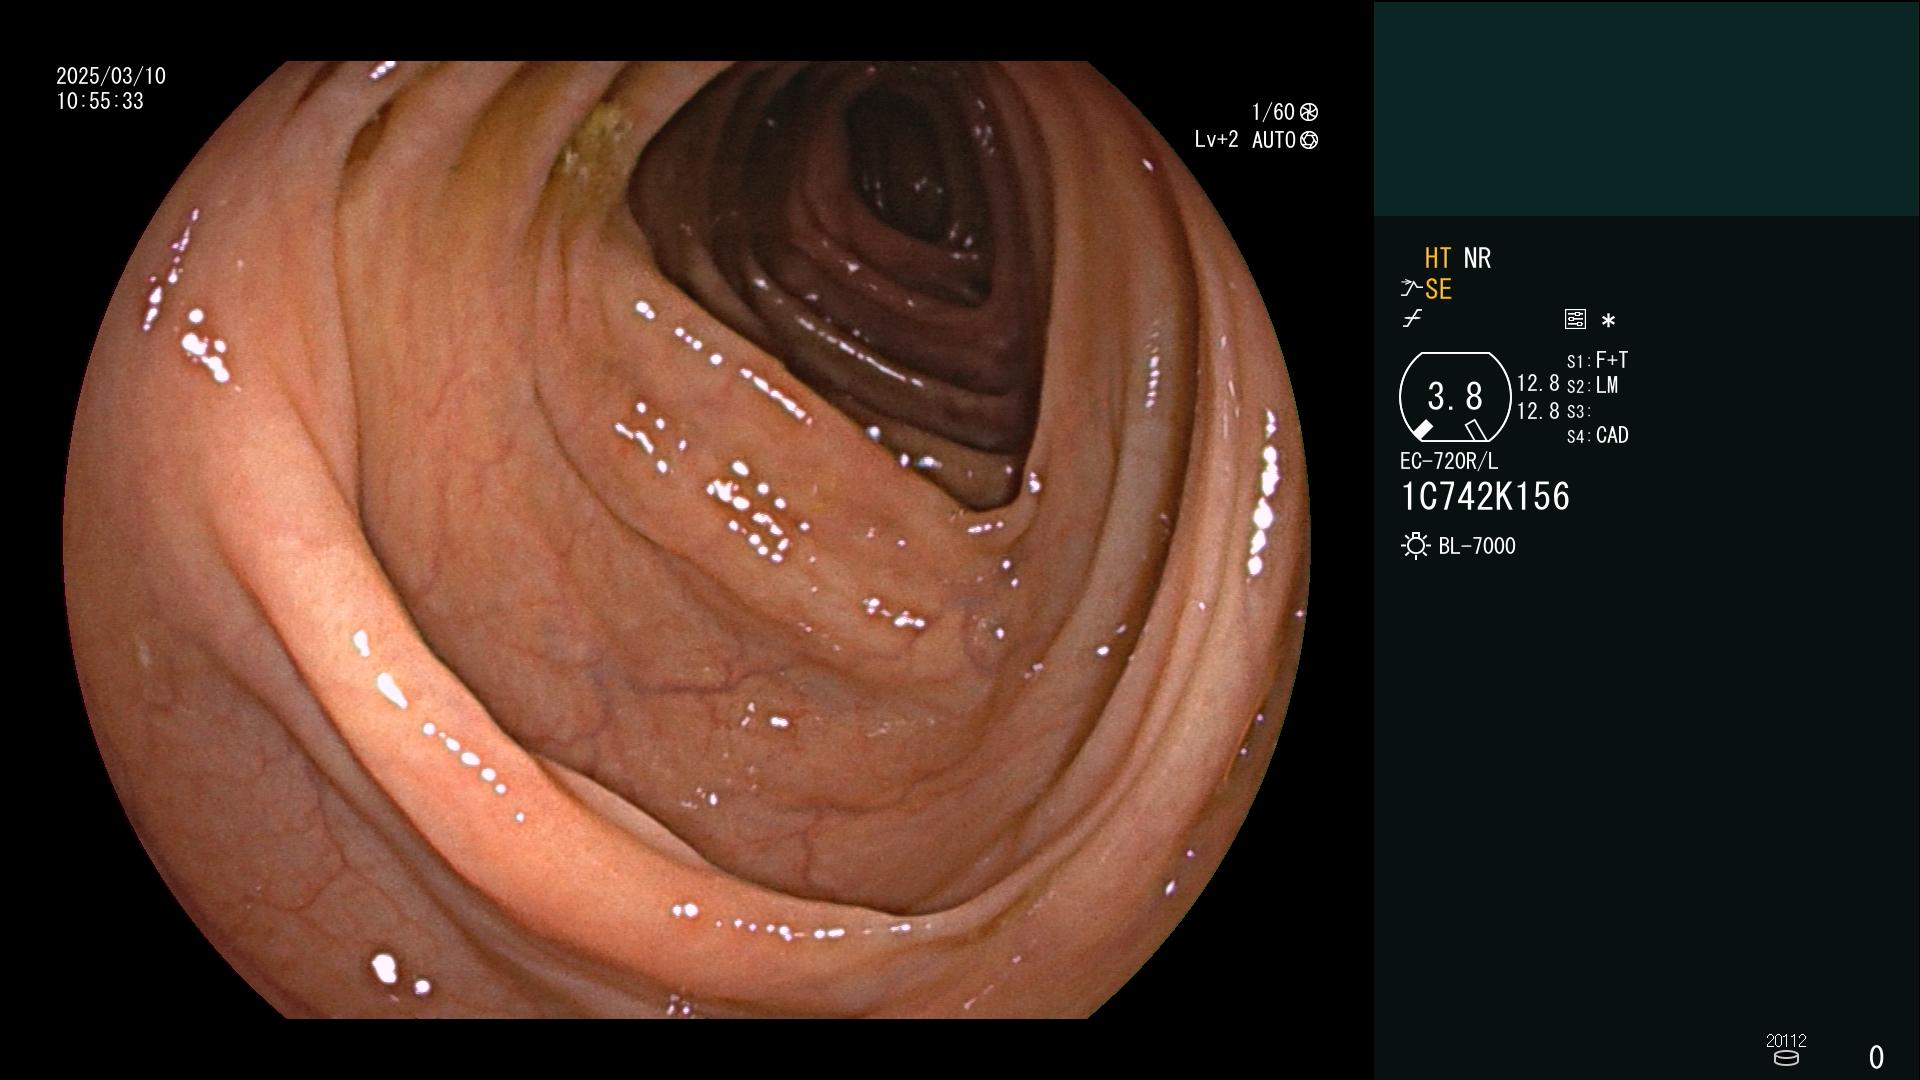Click the scope tip diameter diagram 3.8
Screen dimensions: 1920x1080
[1455, 397]
